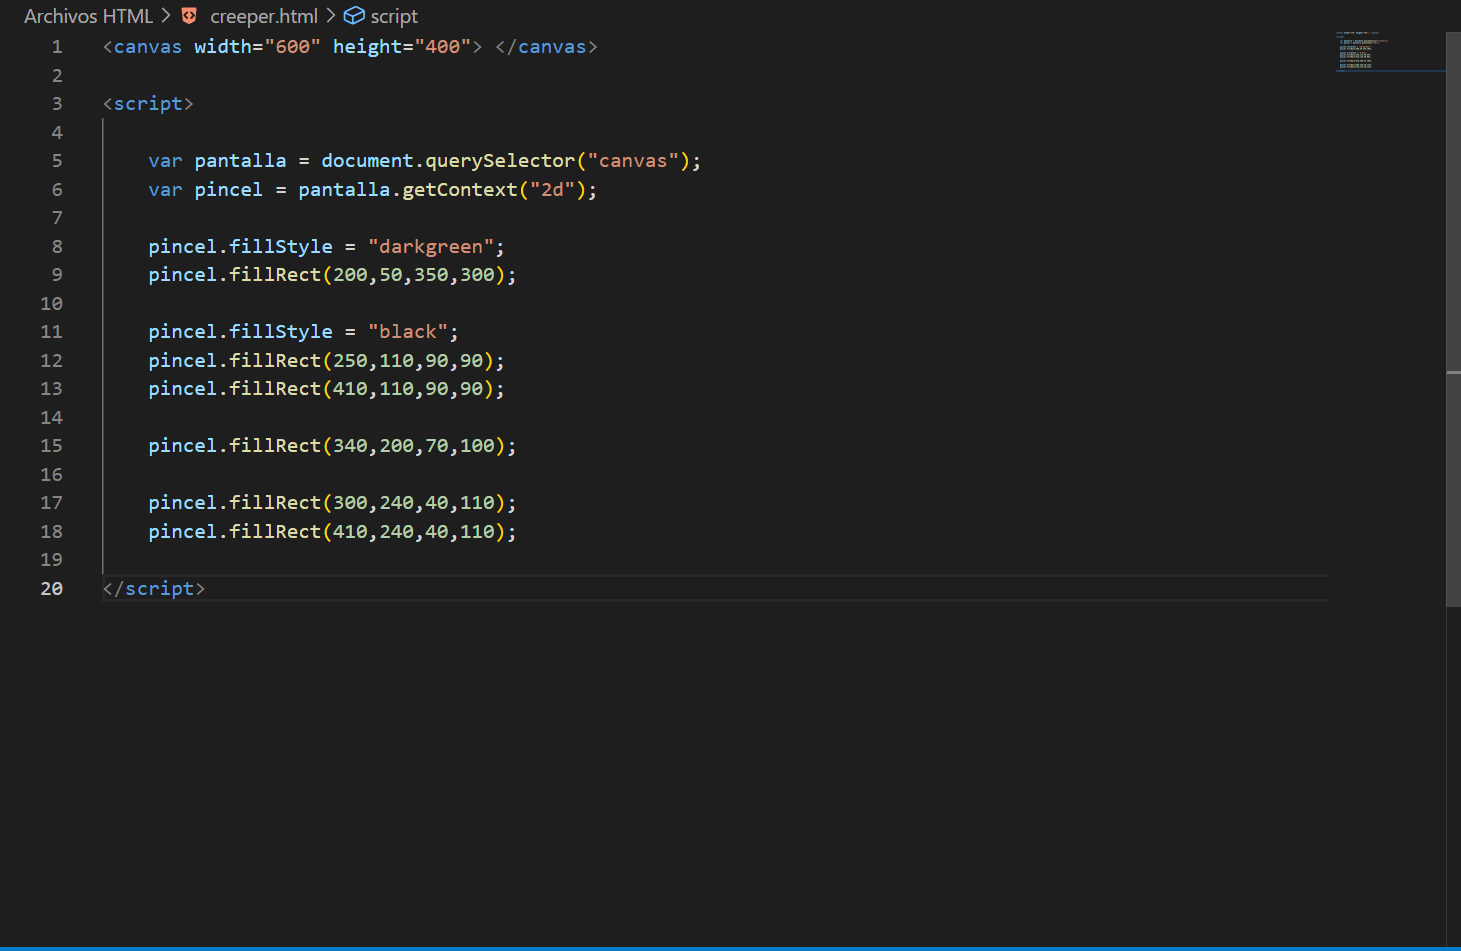The image size is (1461, 951).
Task: Expand chevron after creeper.html breadcrumb
Action: pos(331,16)
